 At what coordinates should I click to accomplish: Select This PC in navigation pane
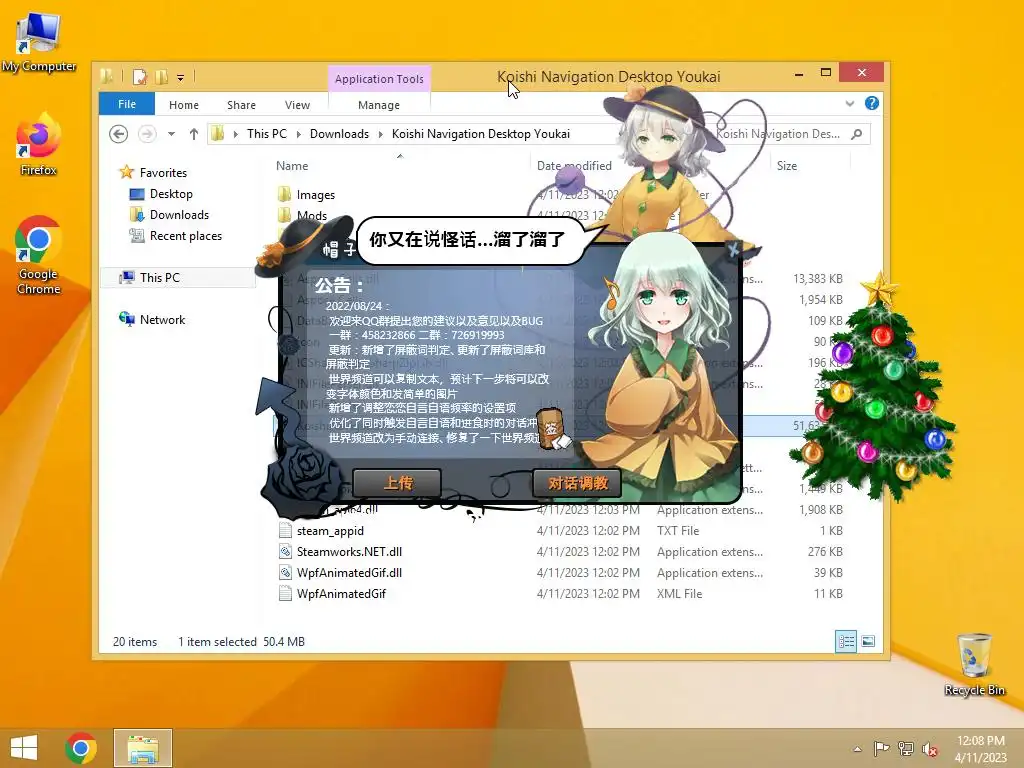click(x=159, y=278)
